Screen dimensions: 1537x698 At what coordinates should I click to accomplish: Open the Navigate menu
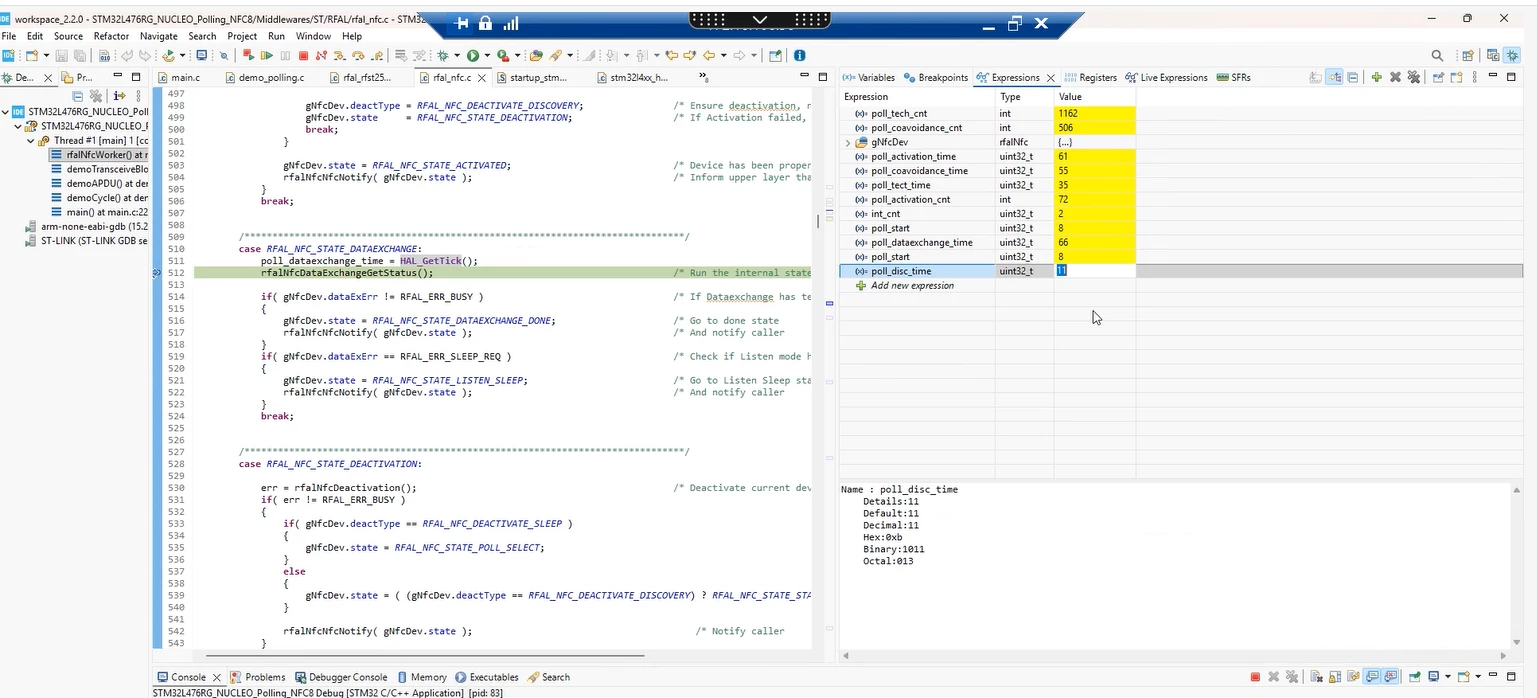coord(158,36)
